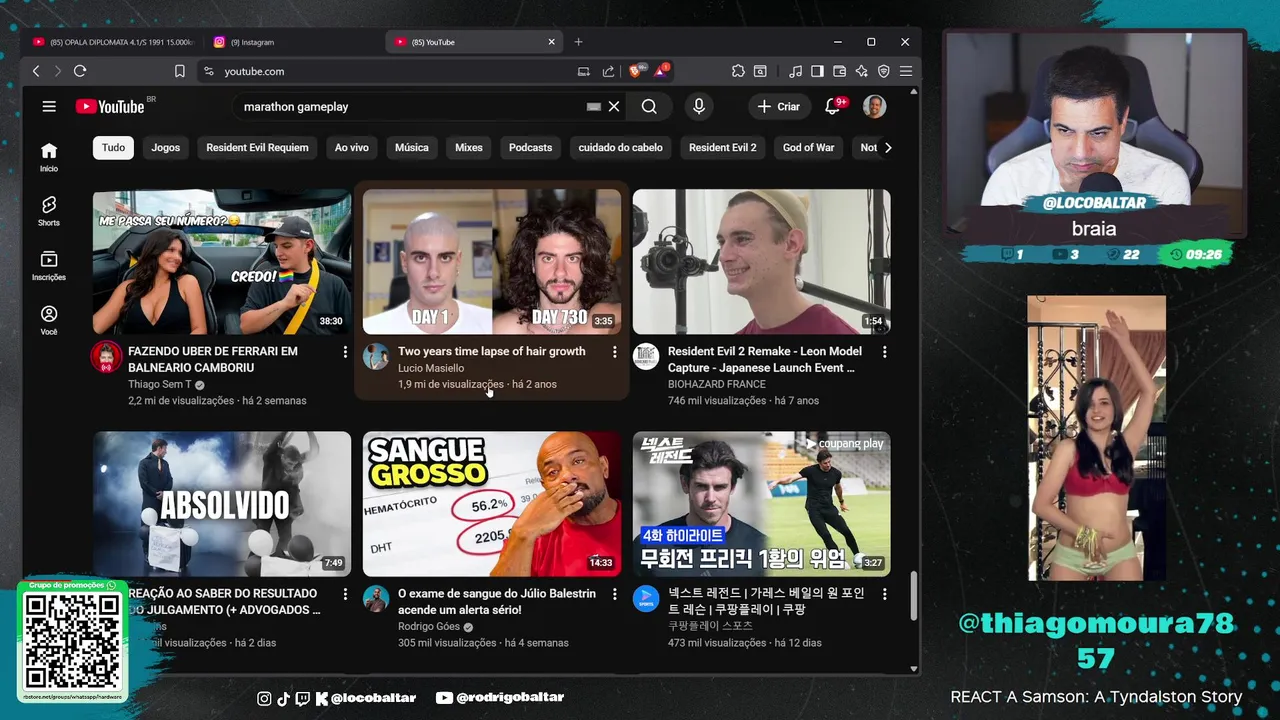
Task: Open the YouTube account avatar menu
Action: point(875,106)
